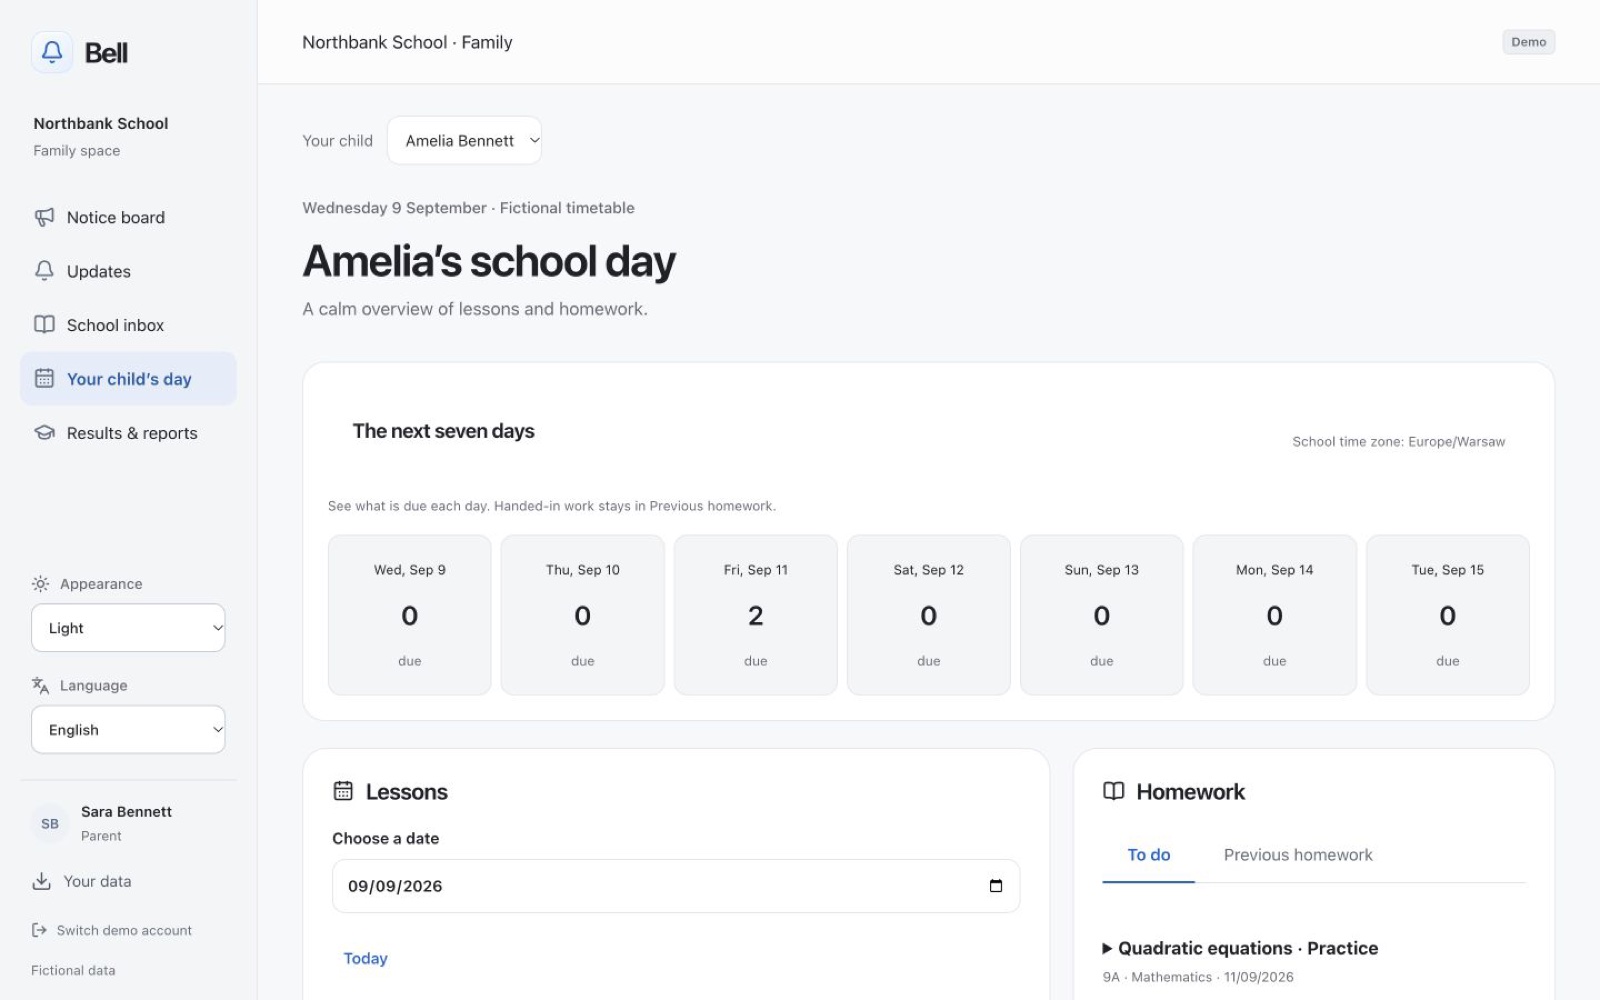This screenshot has height=1000, width=1600.
Task: Select the Sun, Sep 13 day card
Action: click(1102, 615)
